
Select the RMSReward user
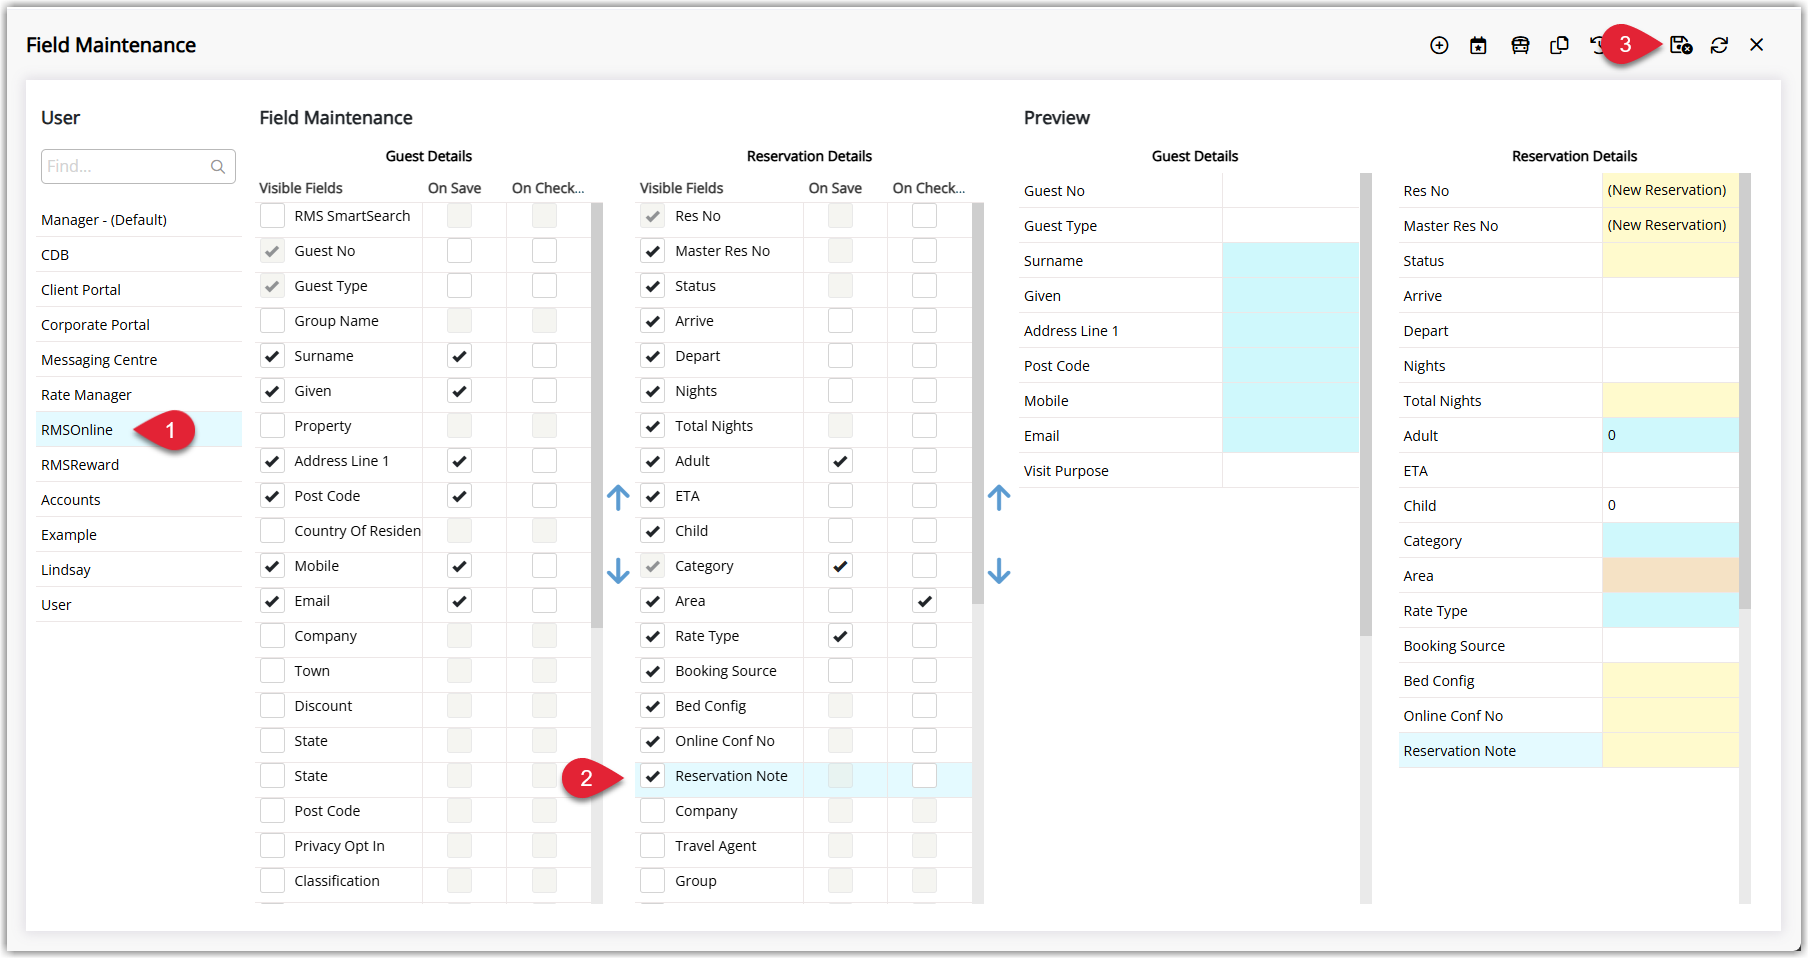click(x=139, y=465)
